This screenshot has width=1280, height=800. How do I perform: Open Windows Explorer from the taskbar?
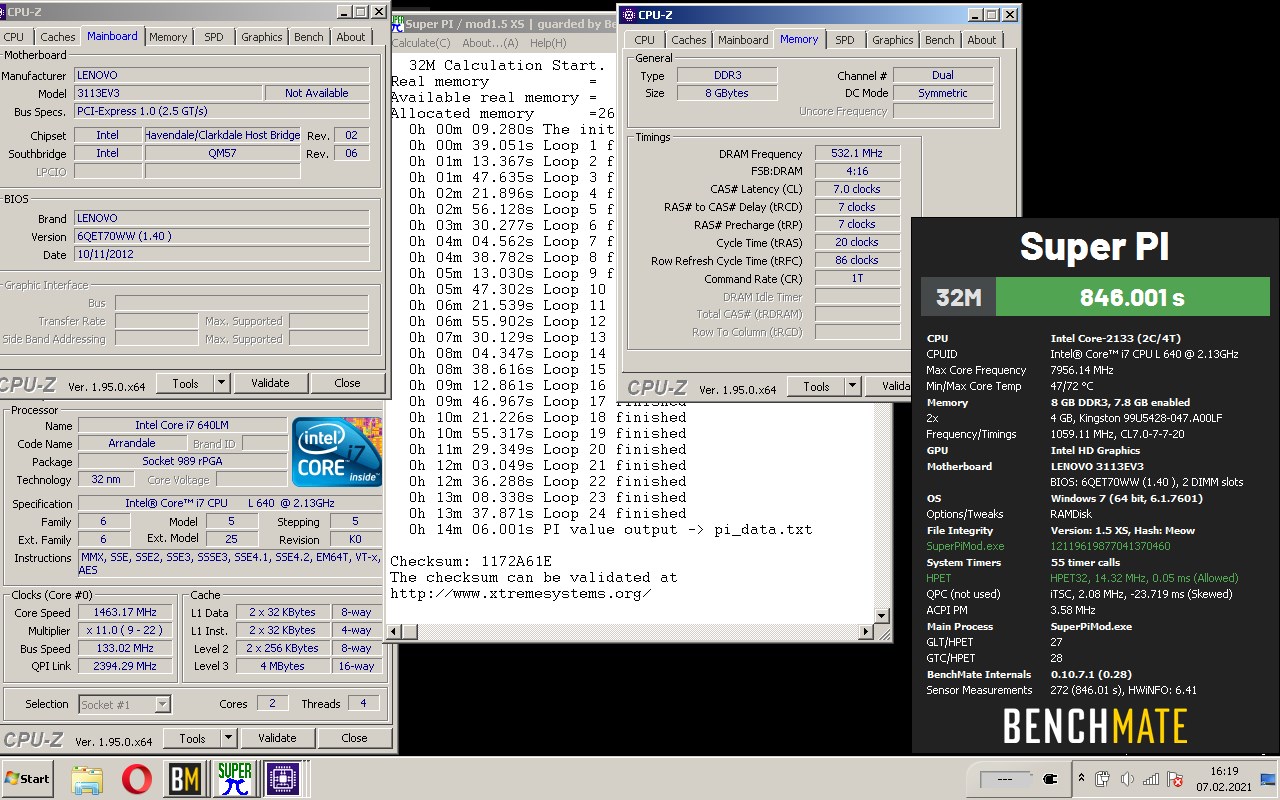coord(87,779)
